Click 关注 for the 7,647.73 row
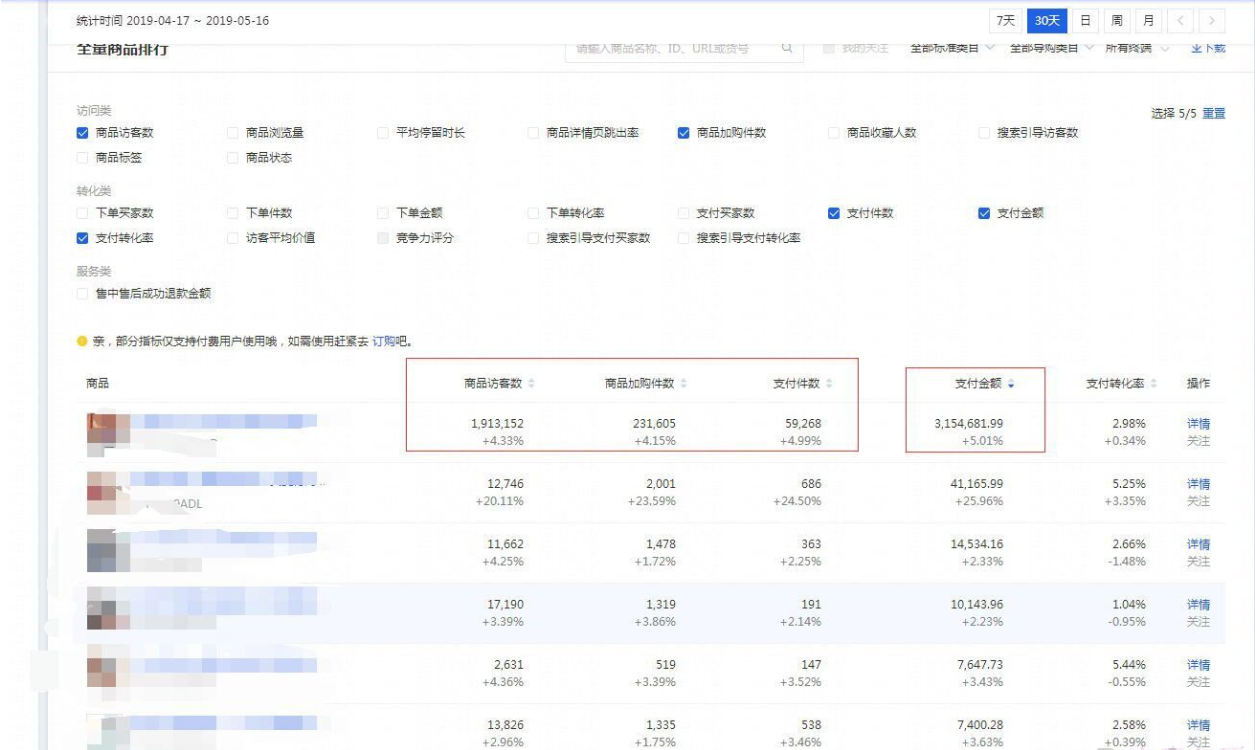 coord(1198,682)
